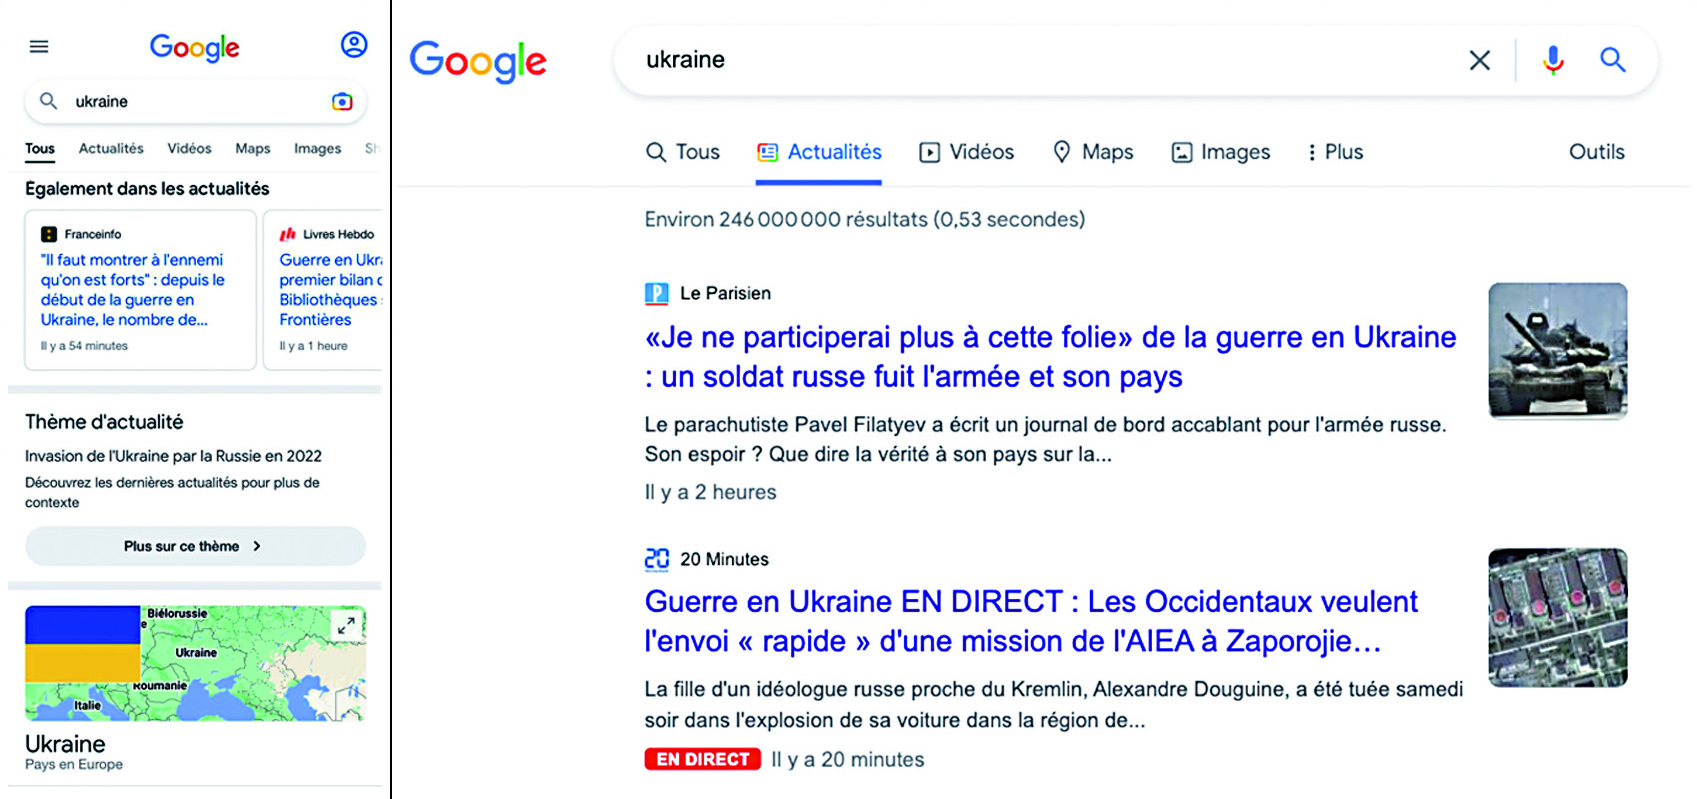
Task: Click the Ukrainian flag image
Action: tap(83, 645)
